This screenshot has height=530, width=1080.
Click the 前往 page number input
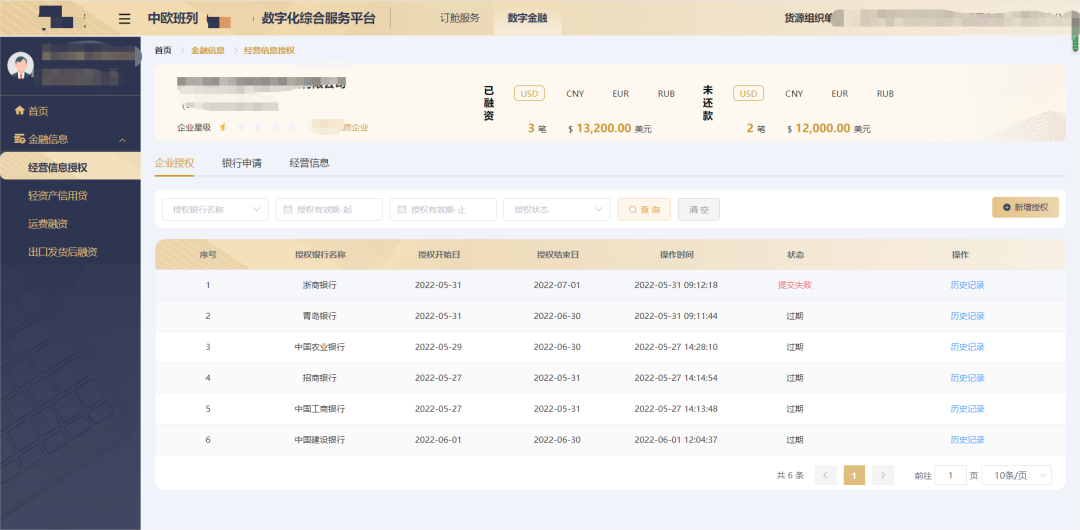[x=951, y=475]
